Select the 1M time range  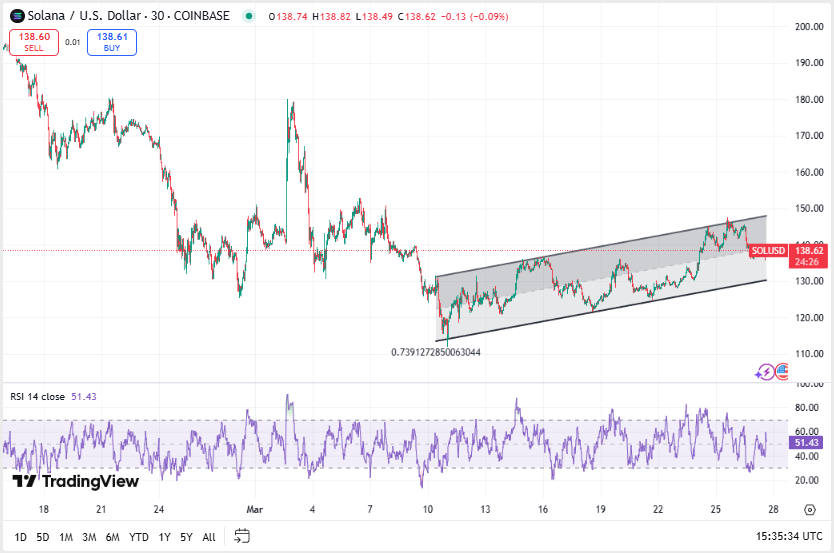[66, 537]
